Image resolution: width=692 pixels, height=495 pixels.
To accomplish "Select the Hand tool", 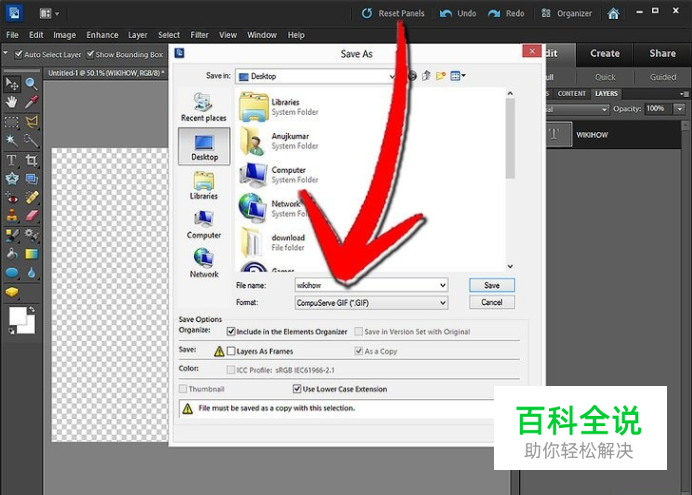I will pos(12,102).
